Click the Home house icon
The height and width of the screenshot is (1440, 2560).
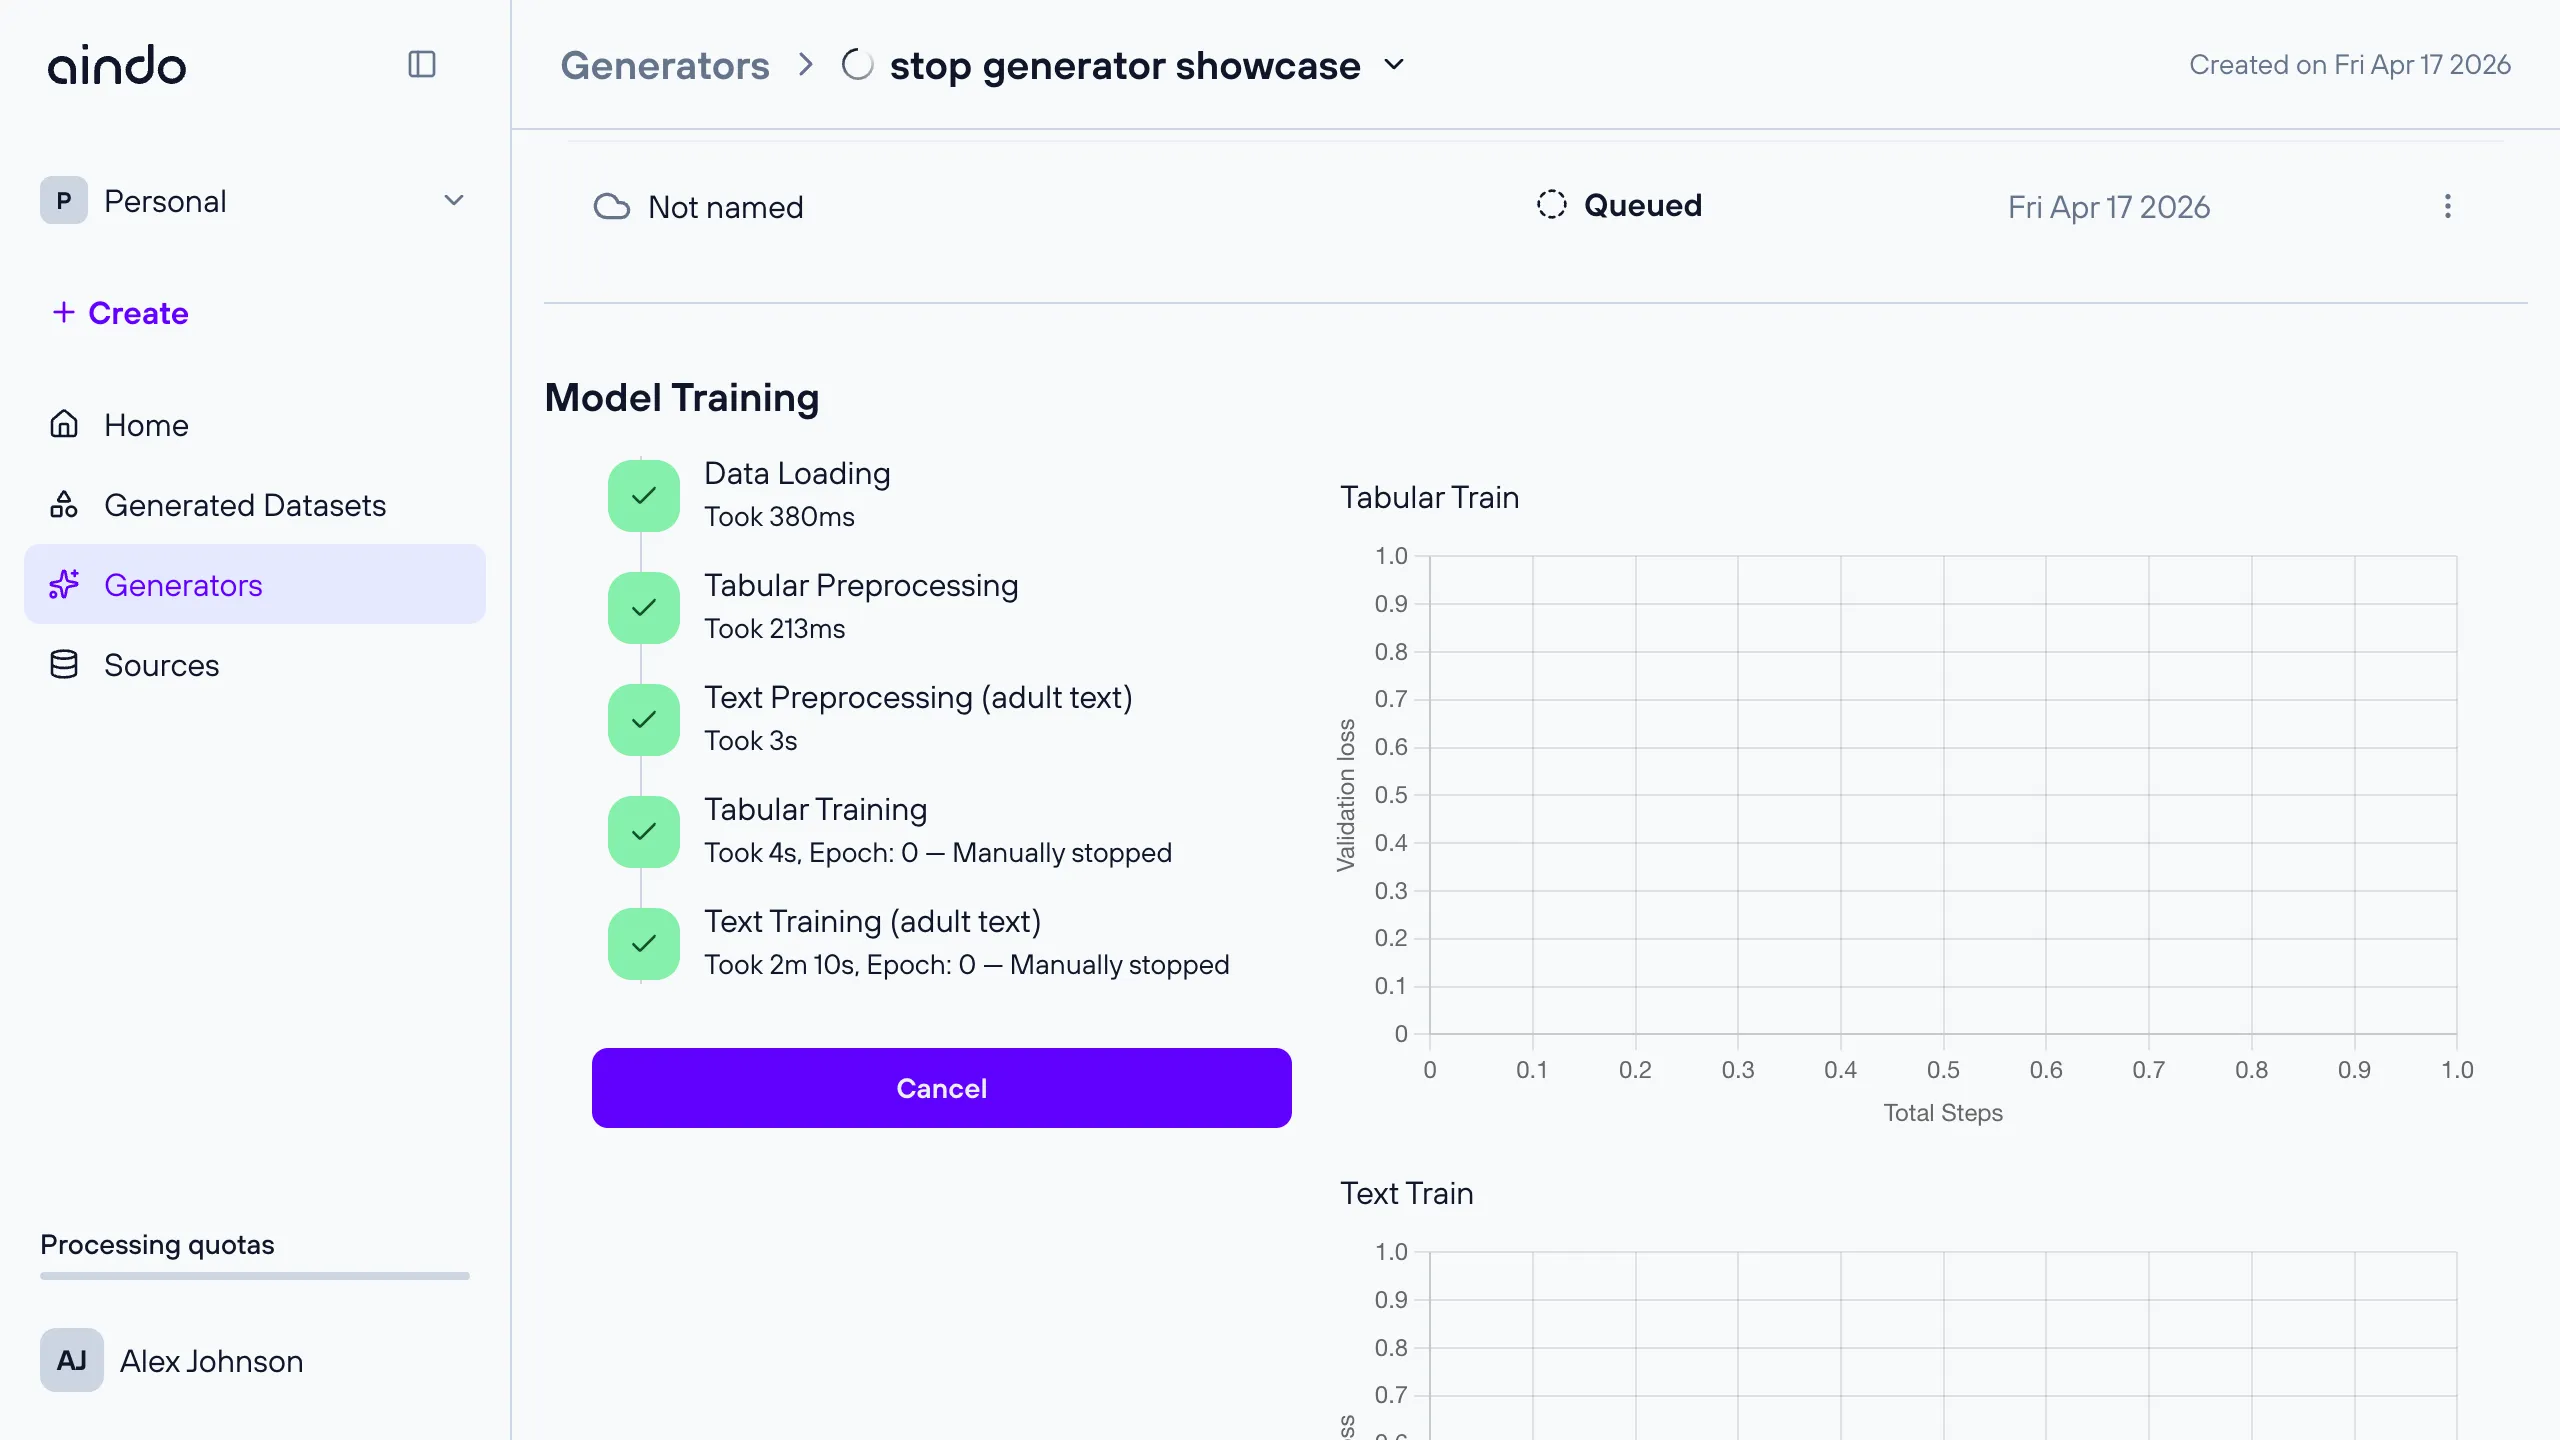click(x=64, y=424)
